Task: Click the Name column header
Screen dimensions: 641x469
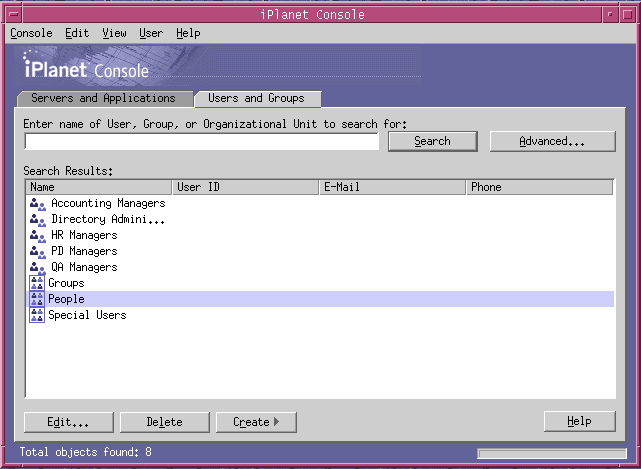Action: (99, 187)
